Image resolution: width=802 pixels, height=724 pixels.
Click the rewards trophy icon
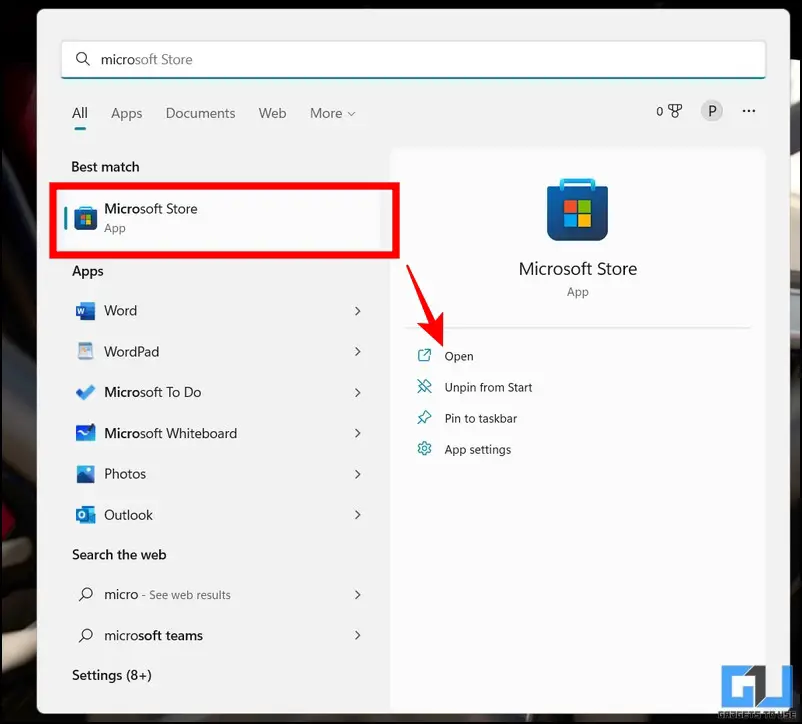(x=675, y=111)
